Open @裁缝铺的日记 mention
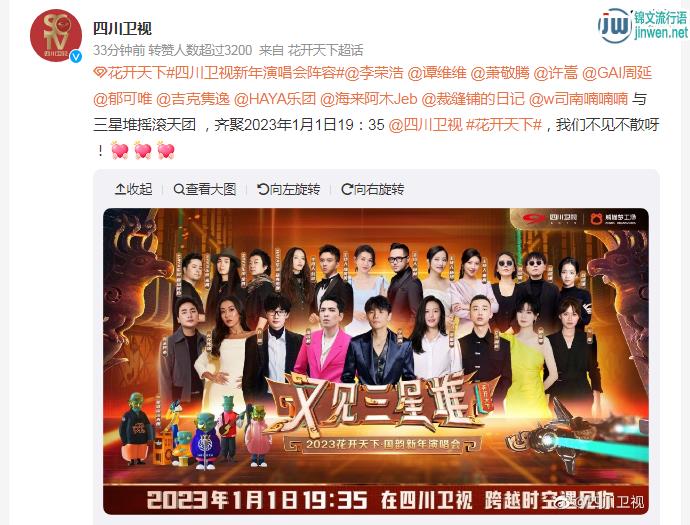The height and width of the screenshot is (525, 690). (x=473, y=99)
